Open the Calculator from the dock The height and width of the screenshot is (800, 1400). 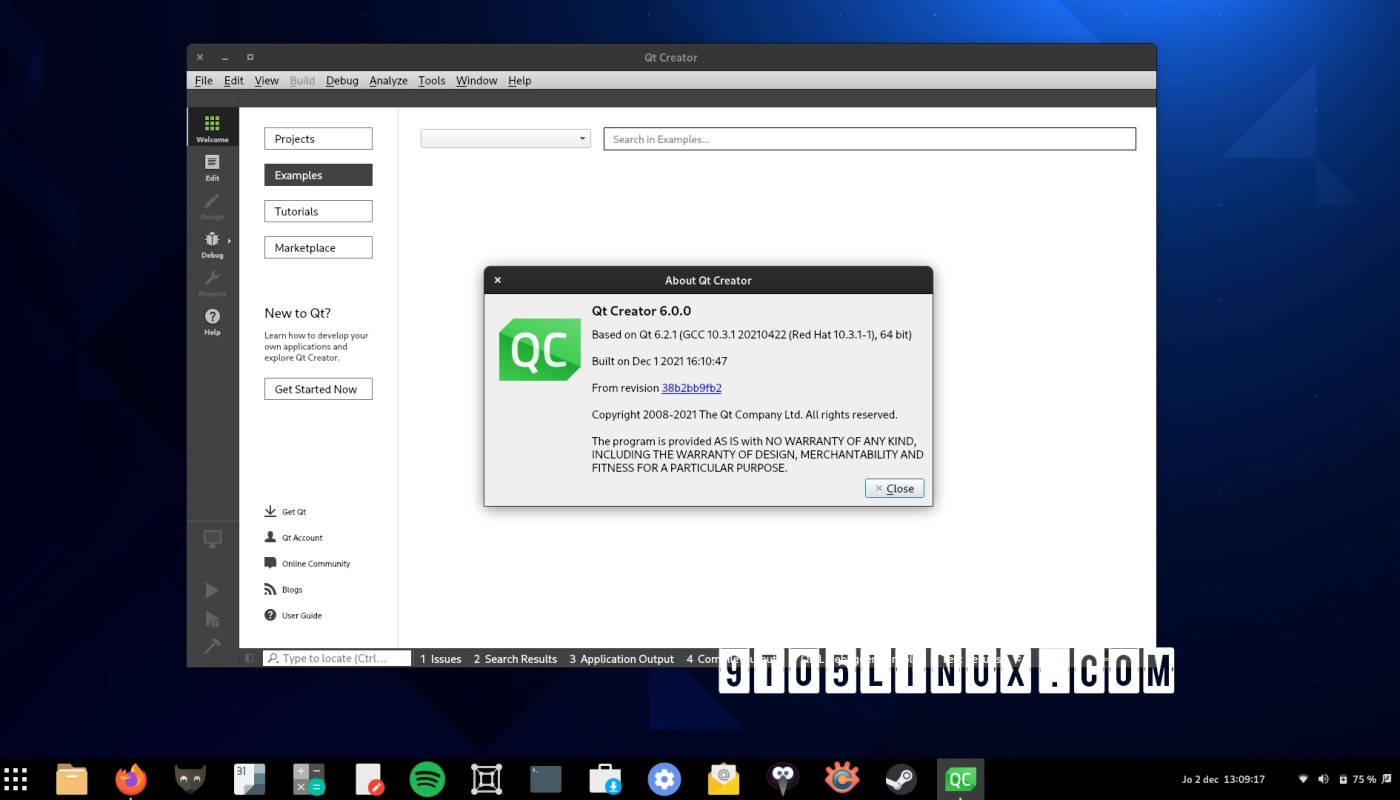308,779
